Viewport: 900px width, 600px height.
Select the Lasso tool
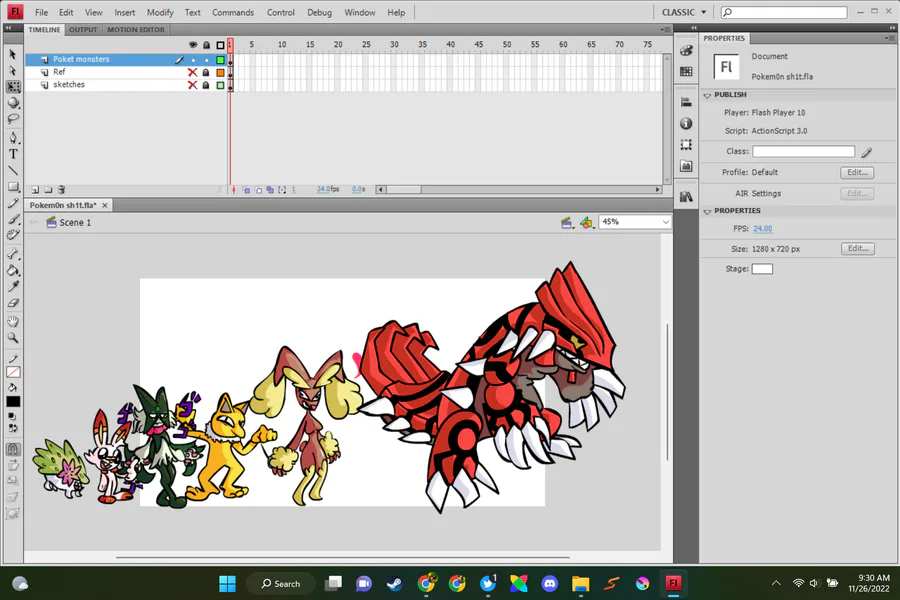pos(13,119)
